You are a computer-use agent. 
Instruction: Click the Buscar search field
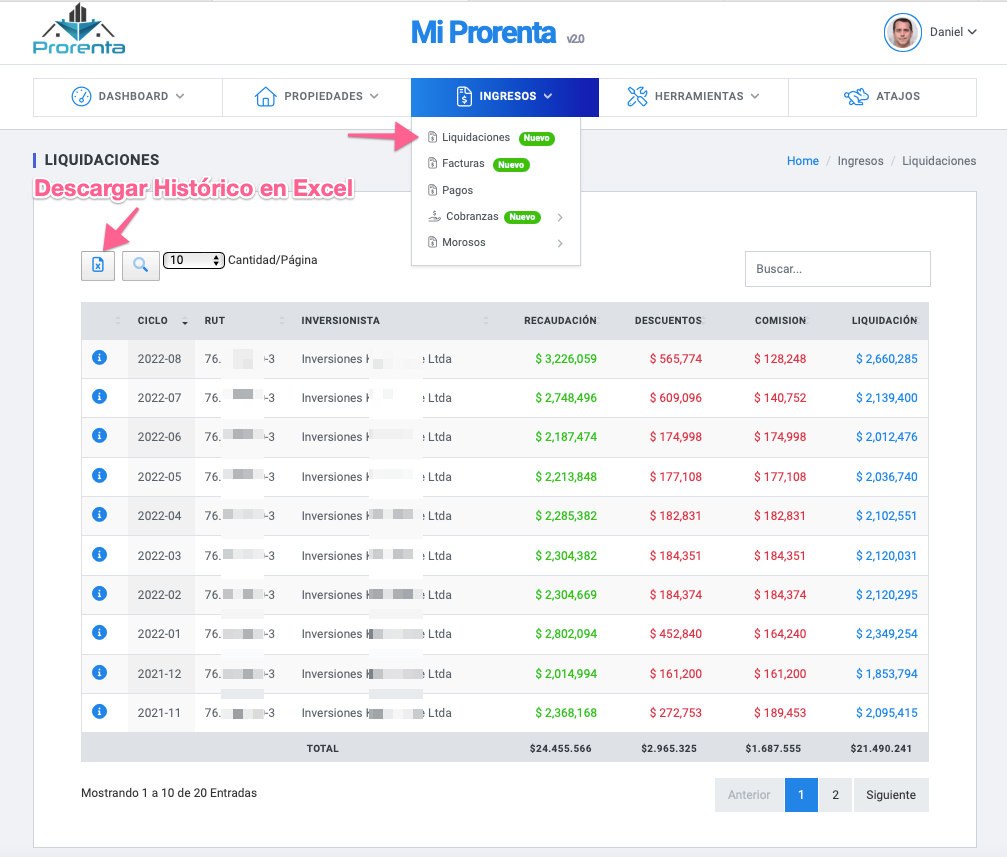[x=837, y=269]
